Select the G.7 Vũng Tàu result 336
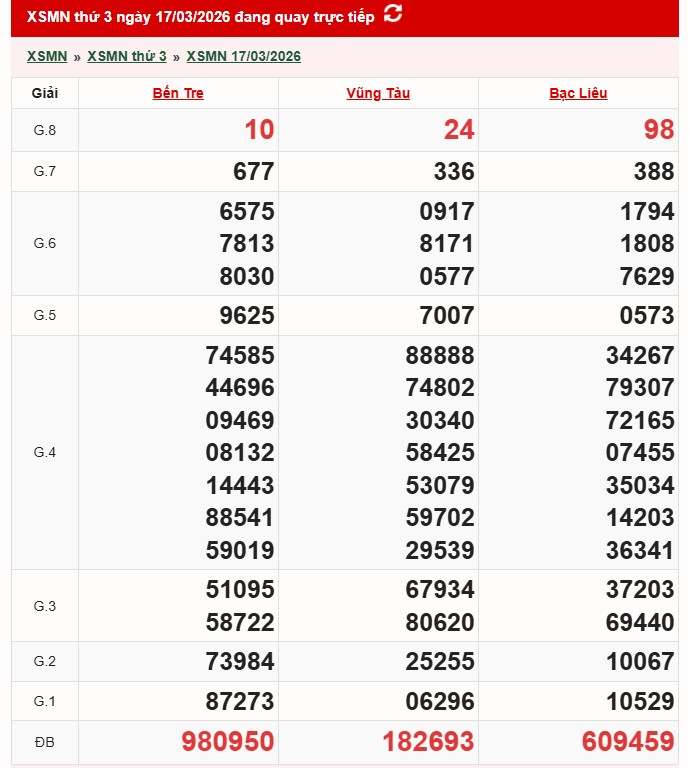The height and width of the screenshot is (768, 689). click(x=454, y=171)
